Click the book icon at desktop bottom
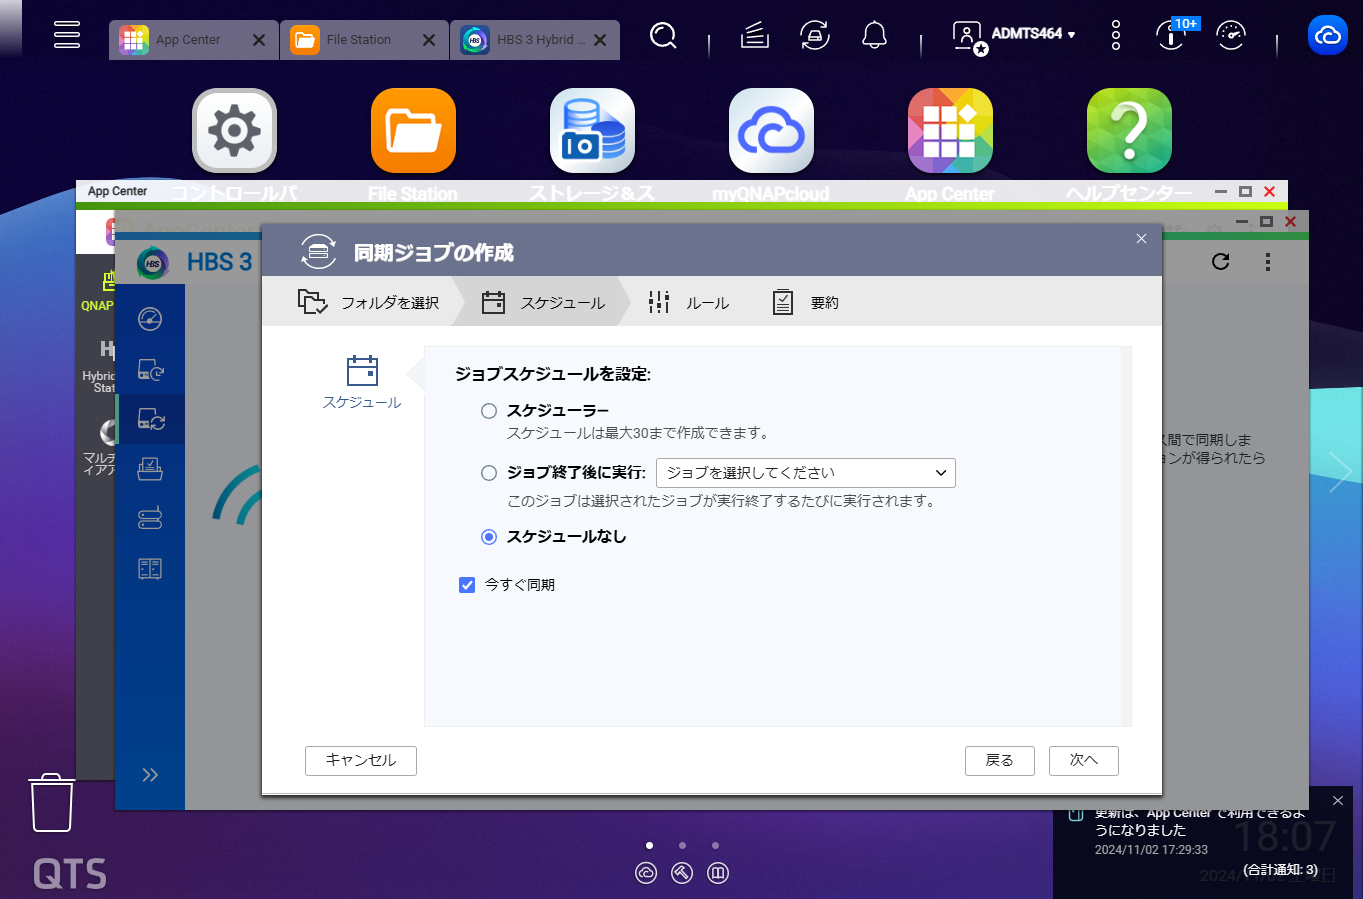Screen dimensions: 1363x899 pos(718,873)
